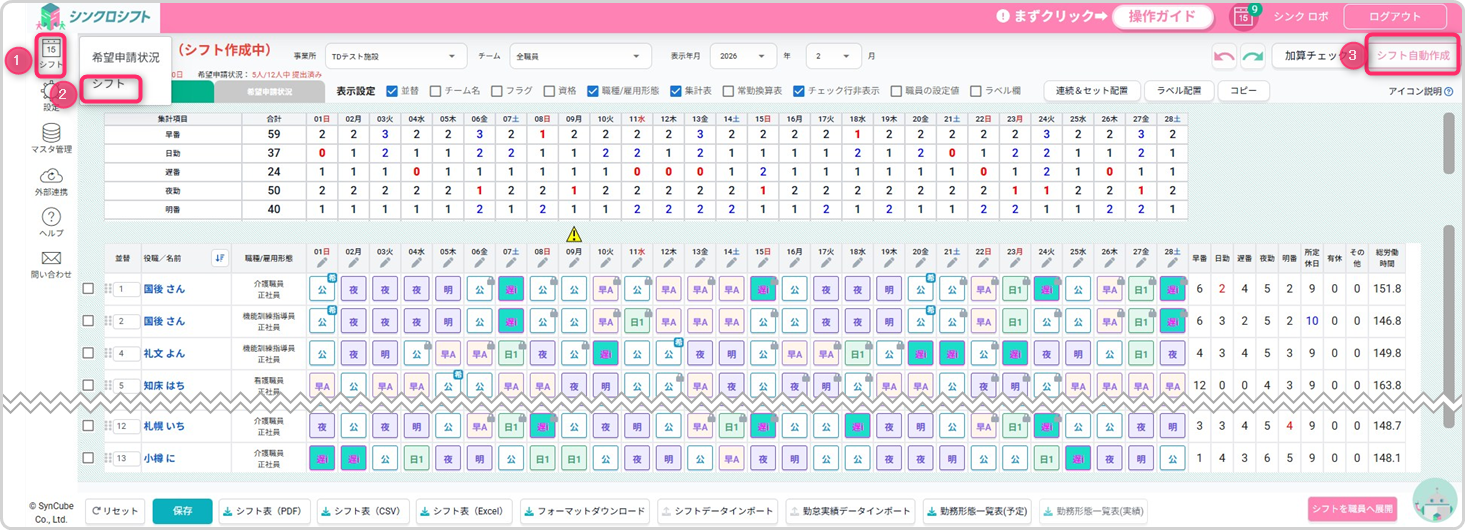This screenshot has height=530, width=1465.
Task: Toggle the チェック行非表示 checkbox
Action: 799,91
